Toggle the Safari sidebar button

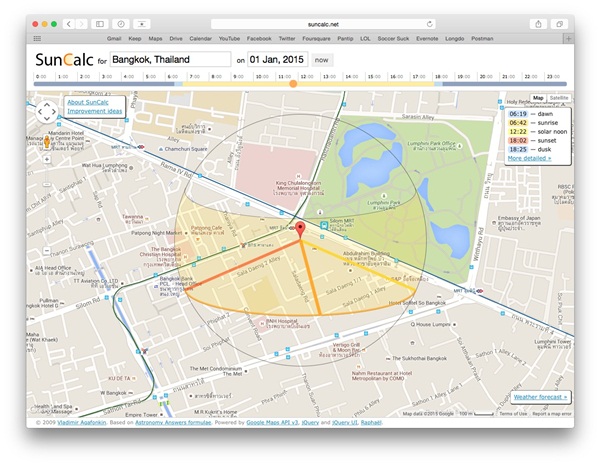point(99,24)
